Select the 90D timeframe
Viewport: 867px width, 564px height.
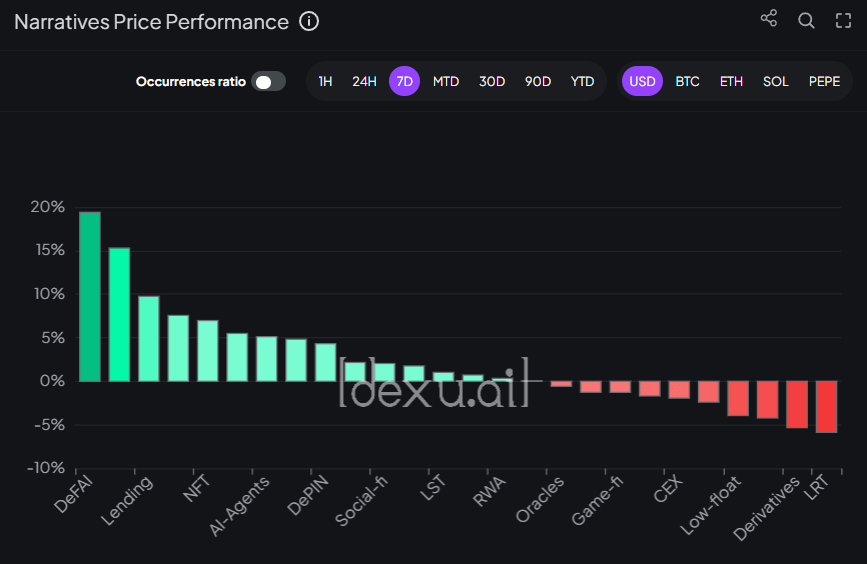click(538, 81)
